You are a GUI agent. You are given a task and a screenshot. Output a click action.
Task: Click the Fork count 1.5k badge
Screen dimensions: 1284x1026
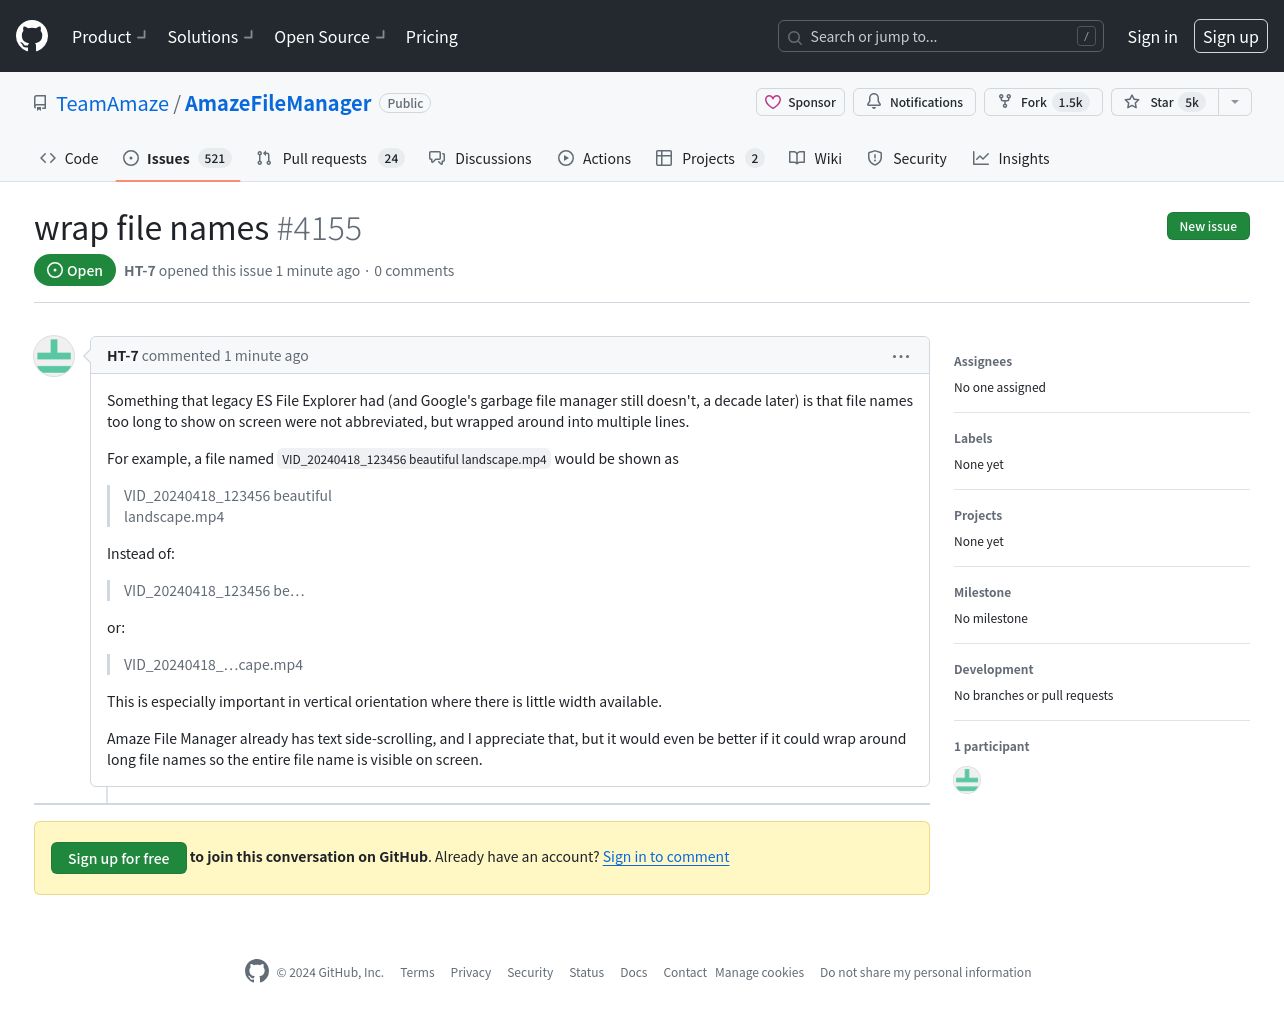[x=1071, y=102]
